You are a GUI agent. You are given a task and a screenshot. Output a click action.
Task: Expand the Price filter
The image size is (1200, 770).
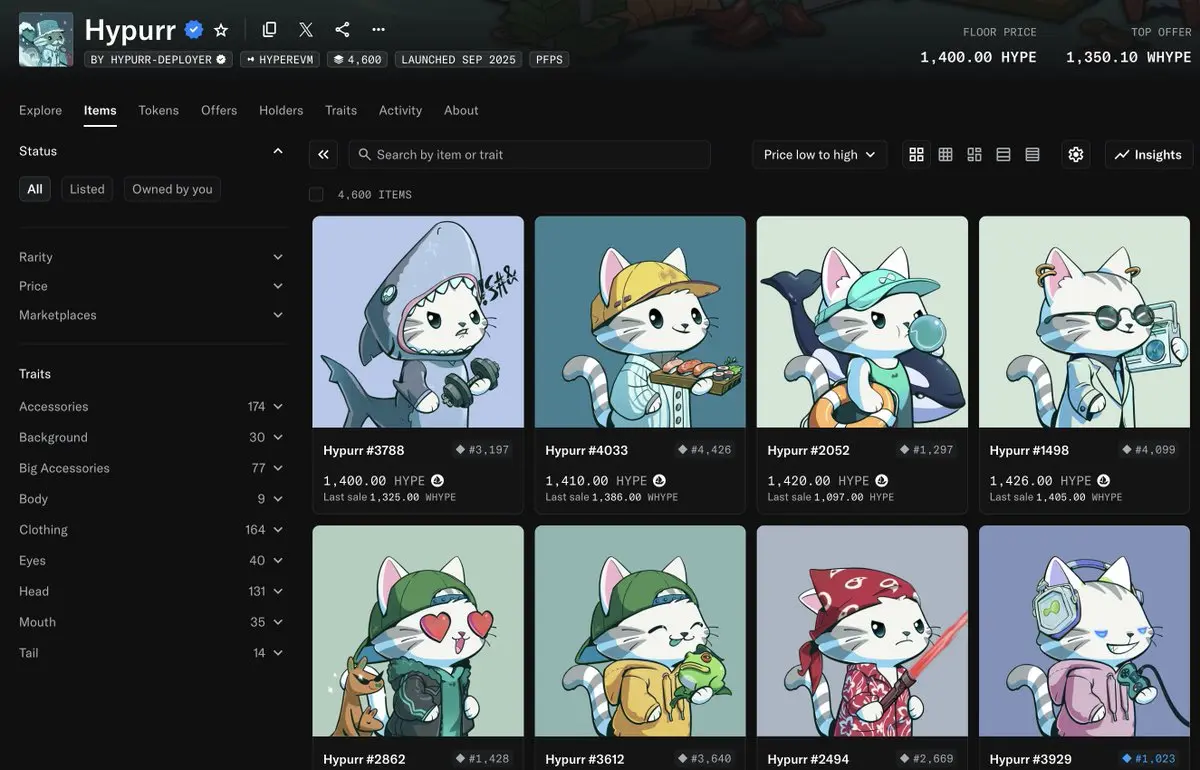(278, 286)
